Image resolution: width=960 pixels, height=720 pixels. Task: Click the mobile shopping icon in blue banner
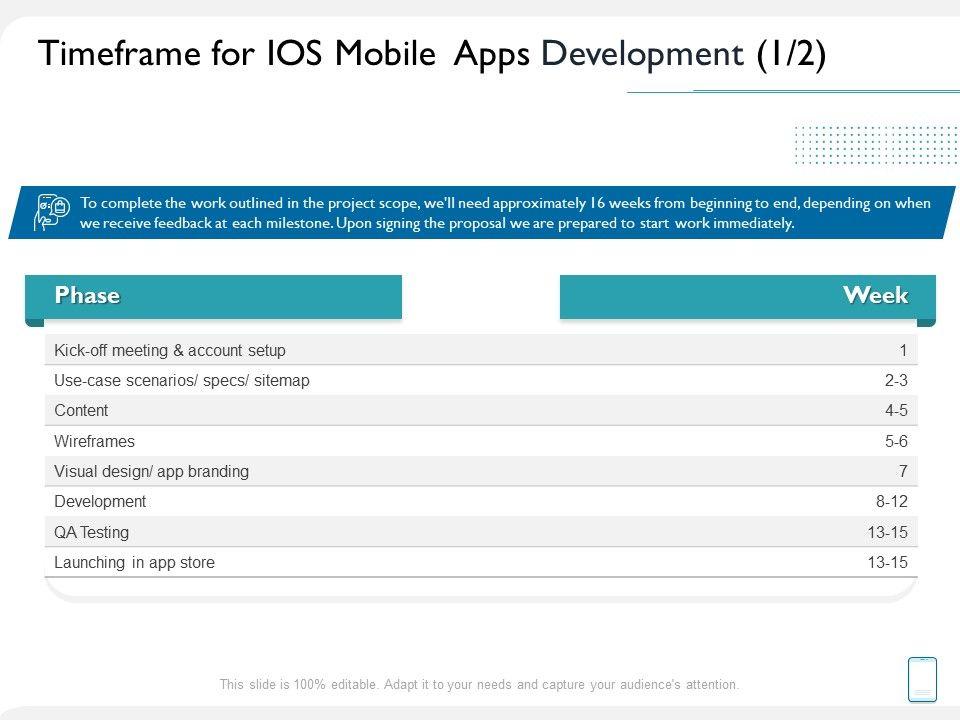click(x=52, y=212)
